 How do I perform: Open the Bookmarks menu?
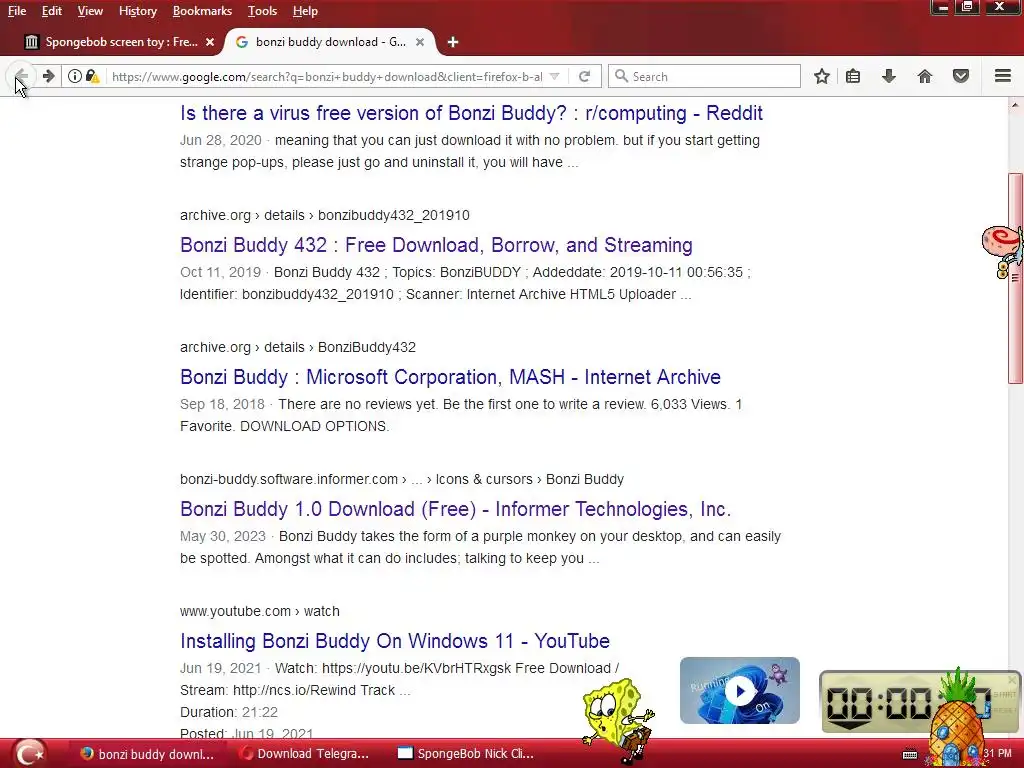click(202, 11)
